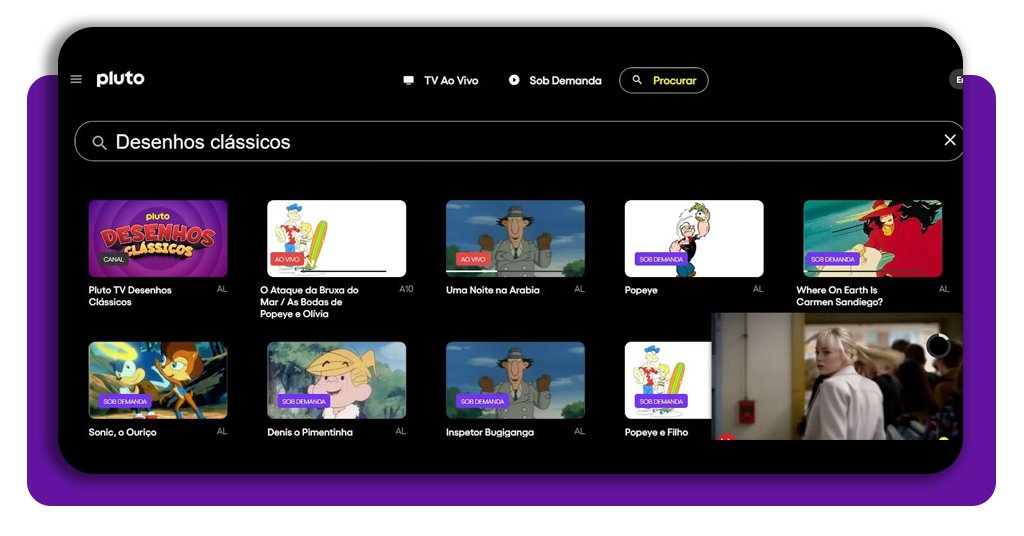The height and width of the screenshot is (536, 1024).
Task: Click the picture-in-picture video player
Action: coord(836,376)
